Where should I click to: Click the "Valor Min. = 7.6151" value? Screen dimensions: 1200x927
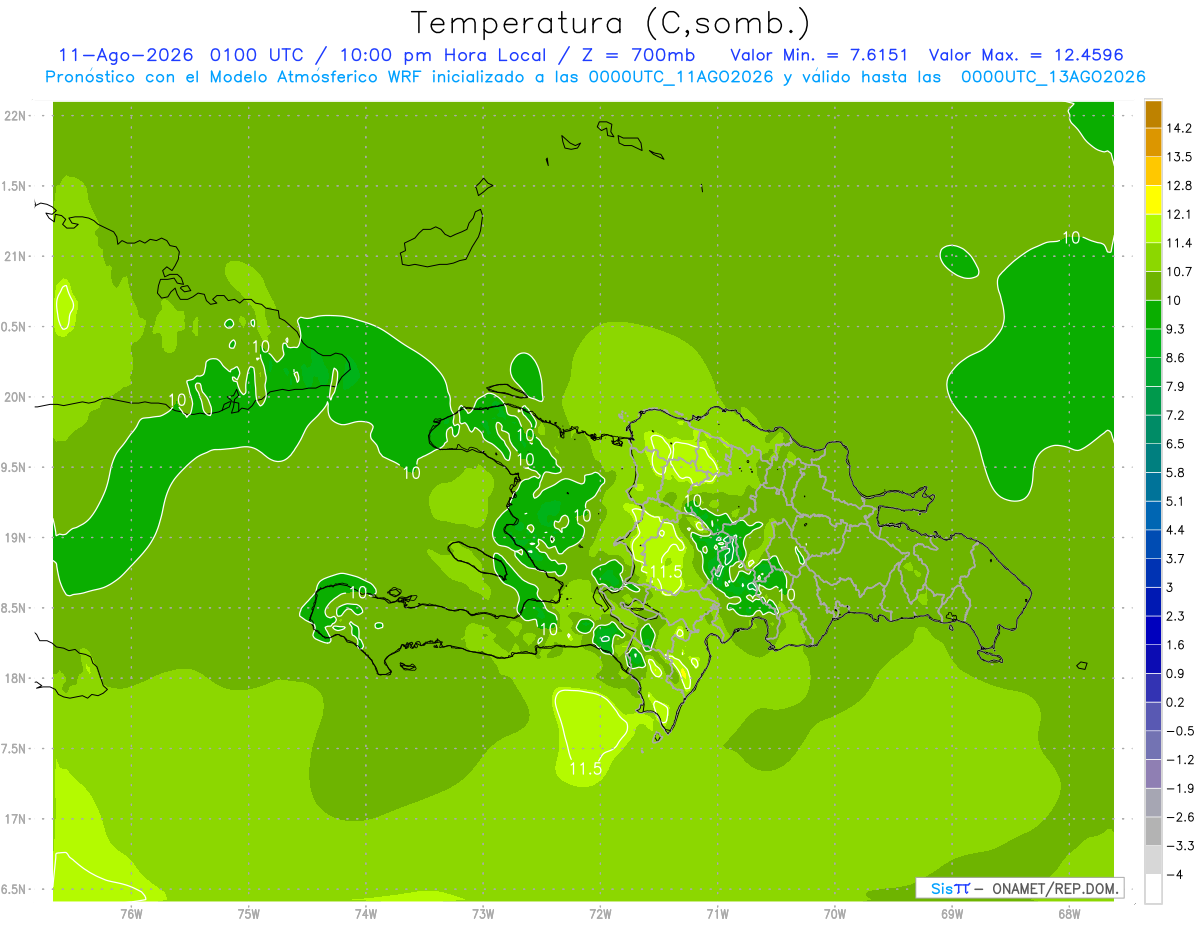tap(819, 55)
